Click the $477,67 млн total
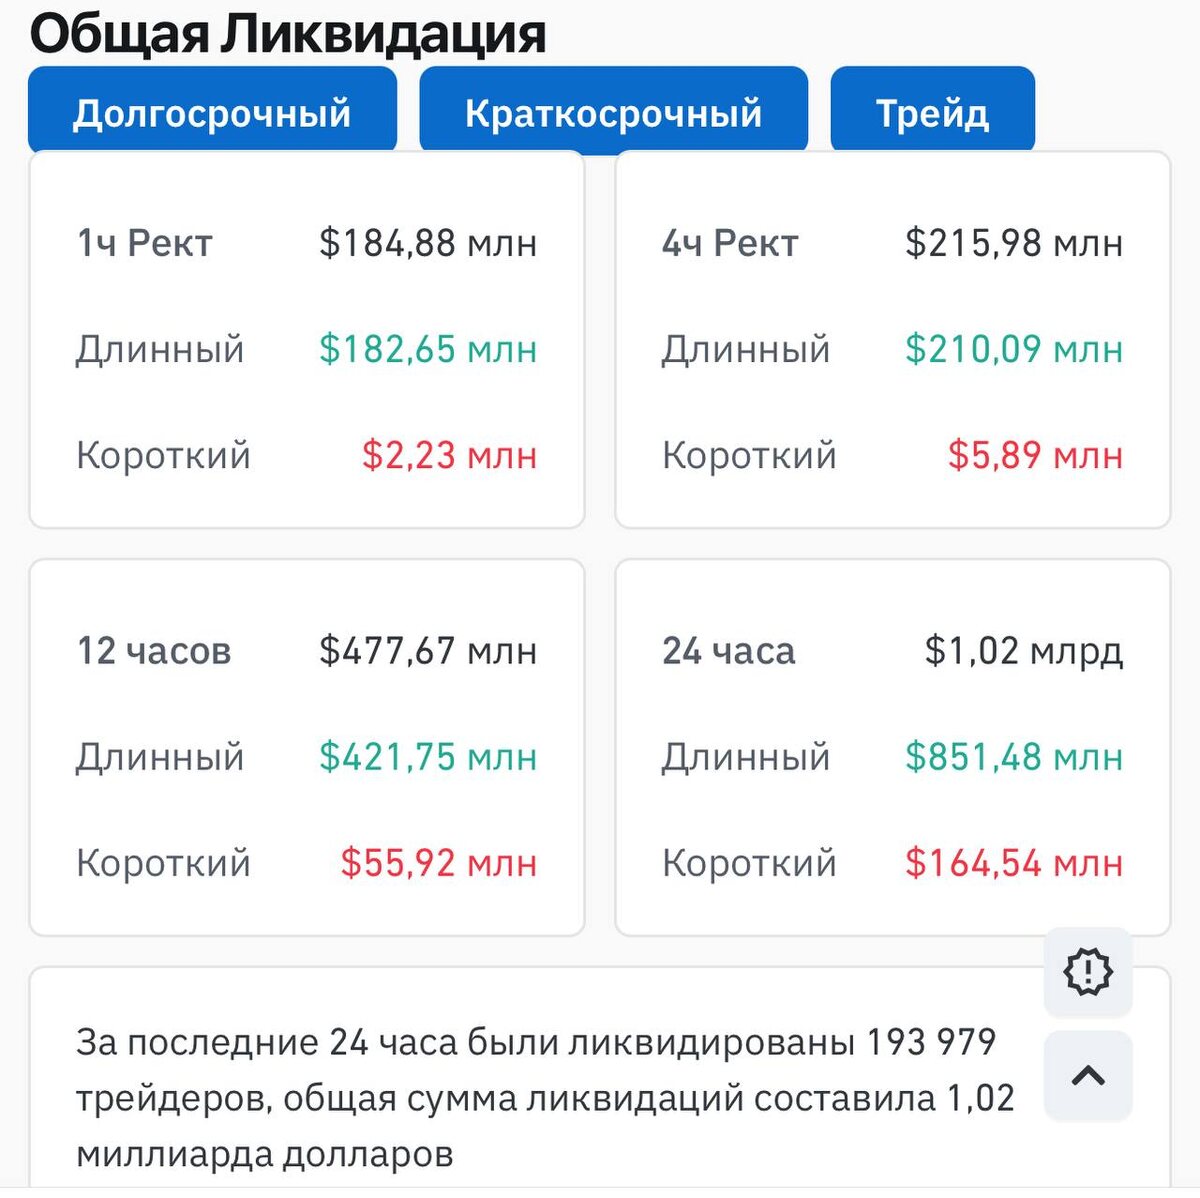 (428, 651)
